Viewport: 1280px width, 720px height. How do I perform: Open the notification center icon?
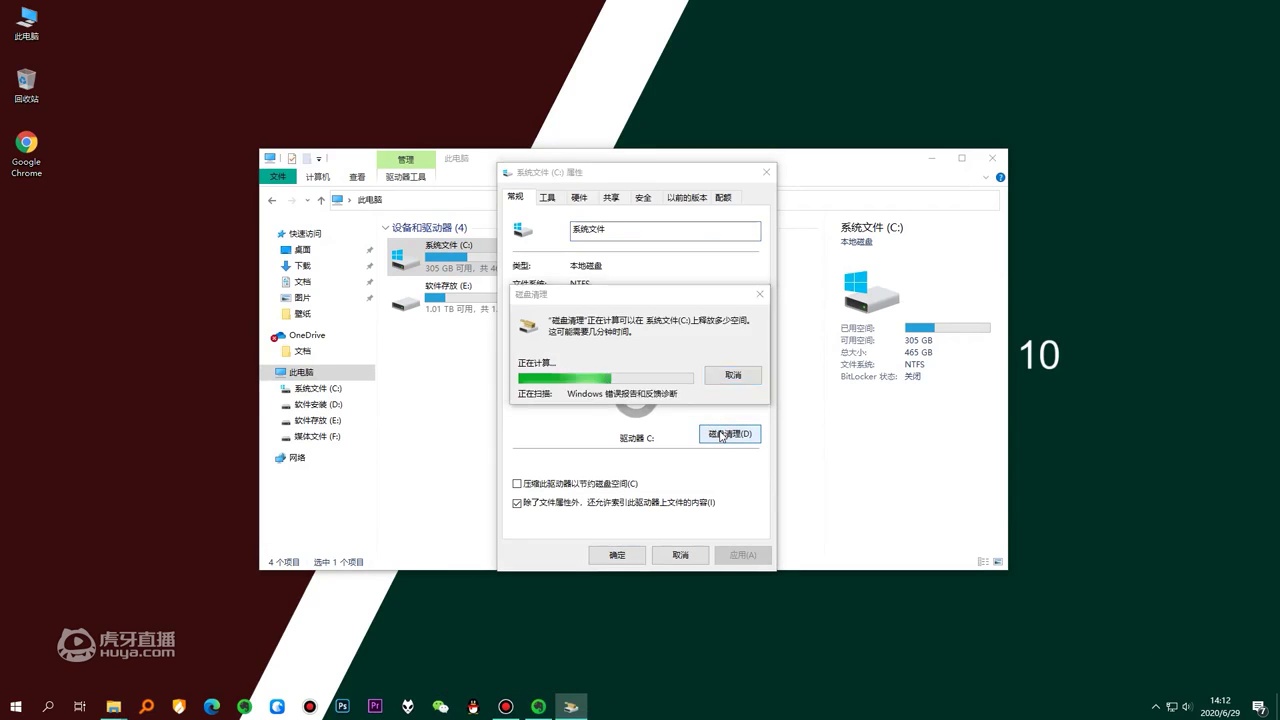[1260, 706]
